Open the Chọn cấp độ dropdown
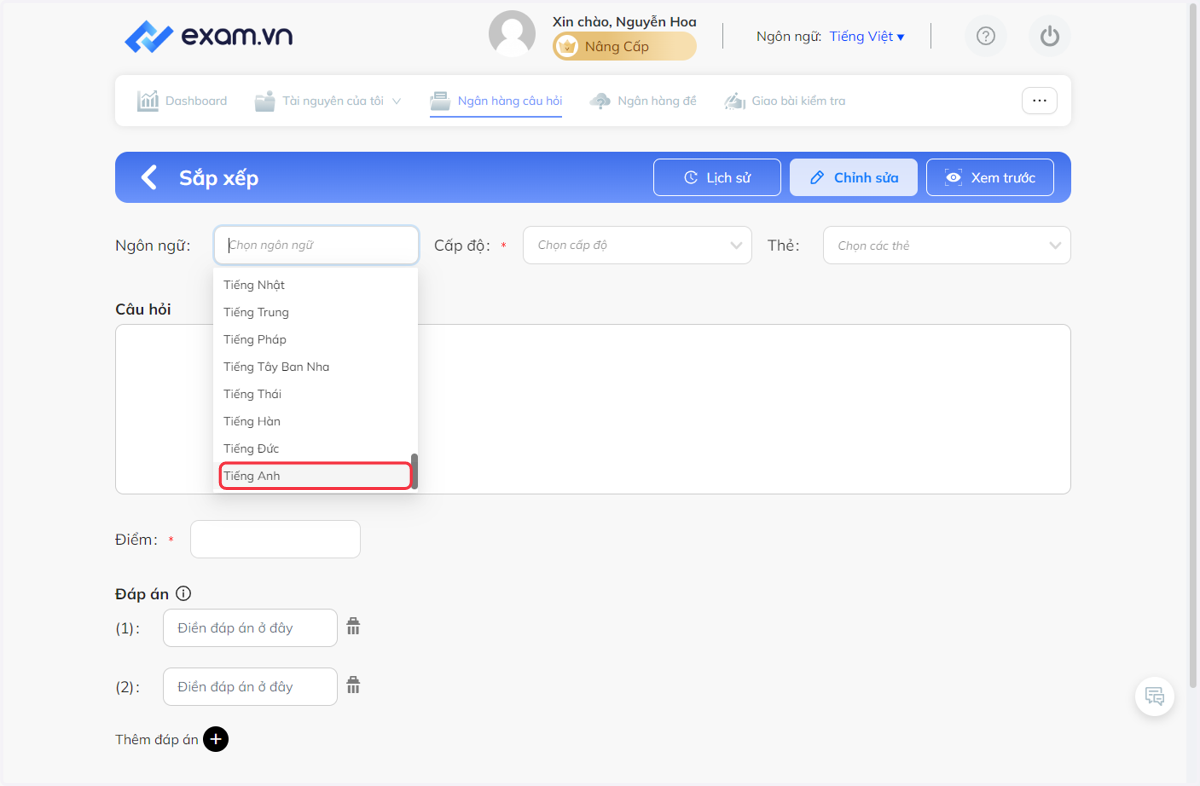The width and height of the screenshot is (1200, 786). pyautogui.click(x=637, y=245)
